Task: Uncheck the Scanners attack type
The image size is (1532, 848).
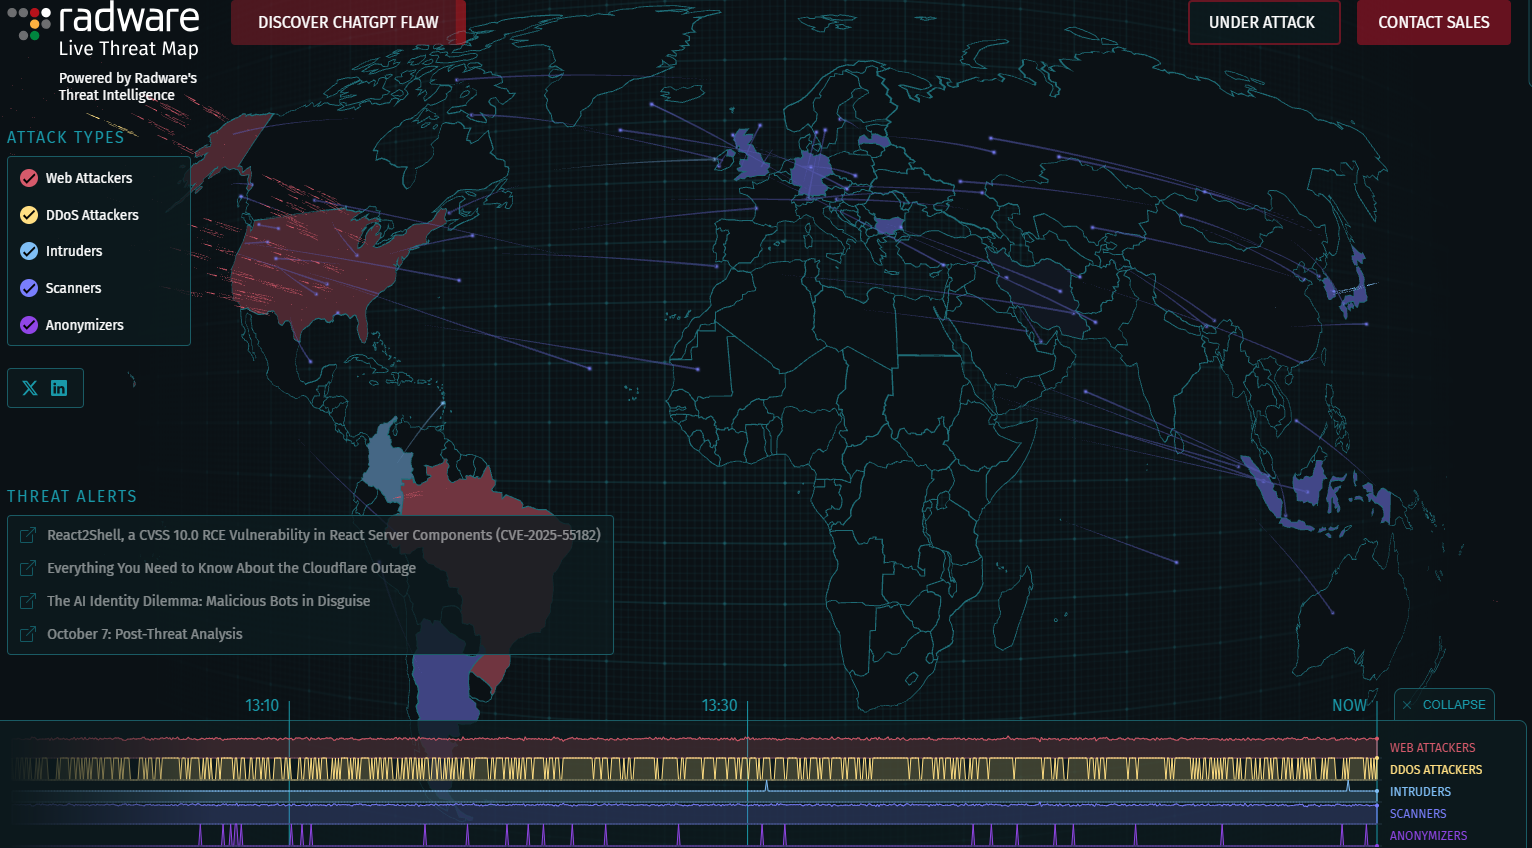Action: [27, 288]
